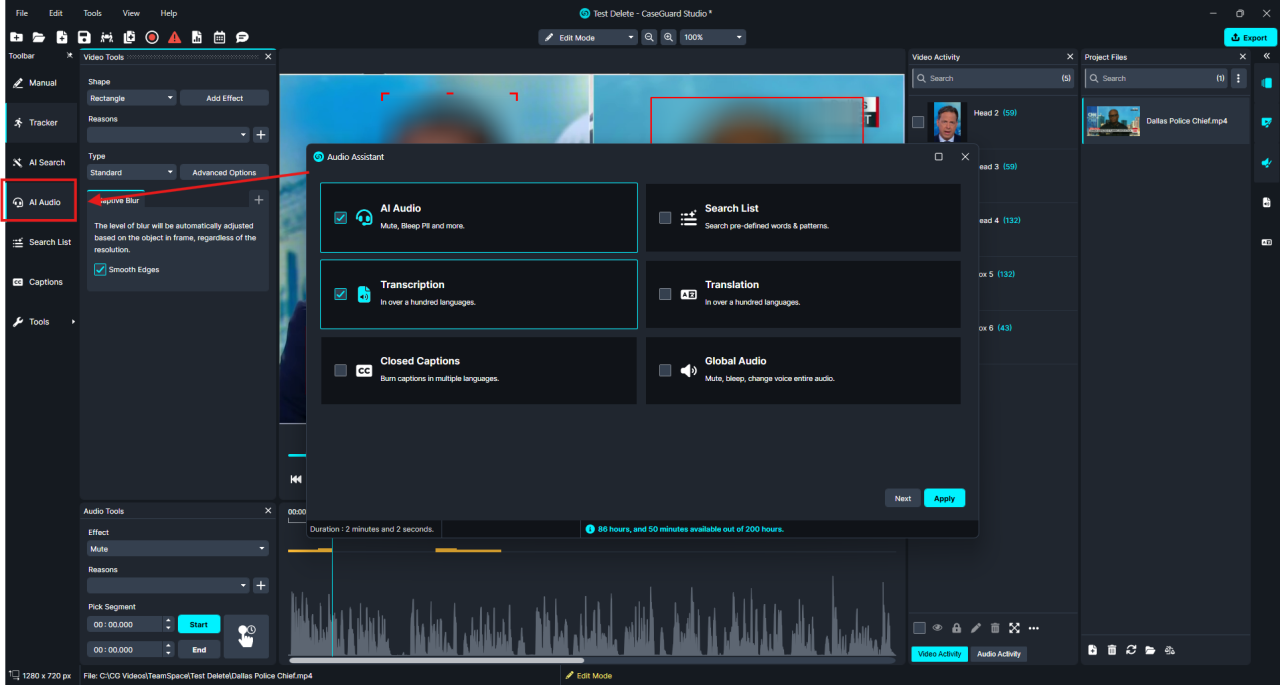Viewport: 1280px width, 685px height.
Task: Expand the Edit Mode dropdown
Action: [x=587, y=37]
